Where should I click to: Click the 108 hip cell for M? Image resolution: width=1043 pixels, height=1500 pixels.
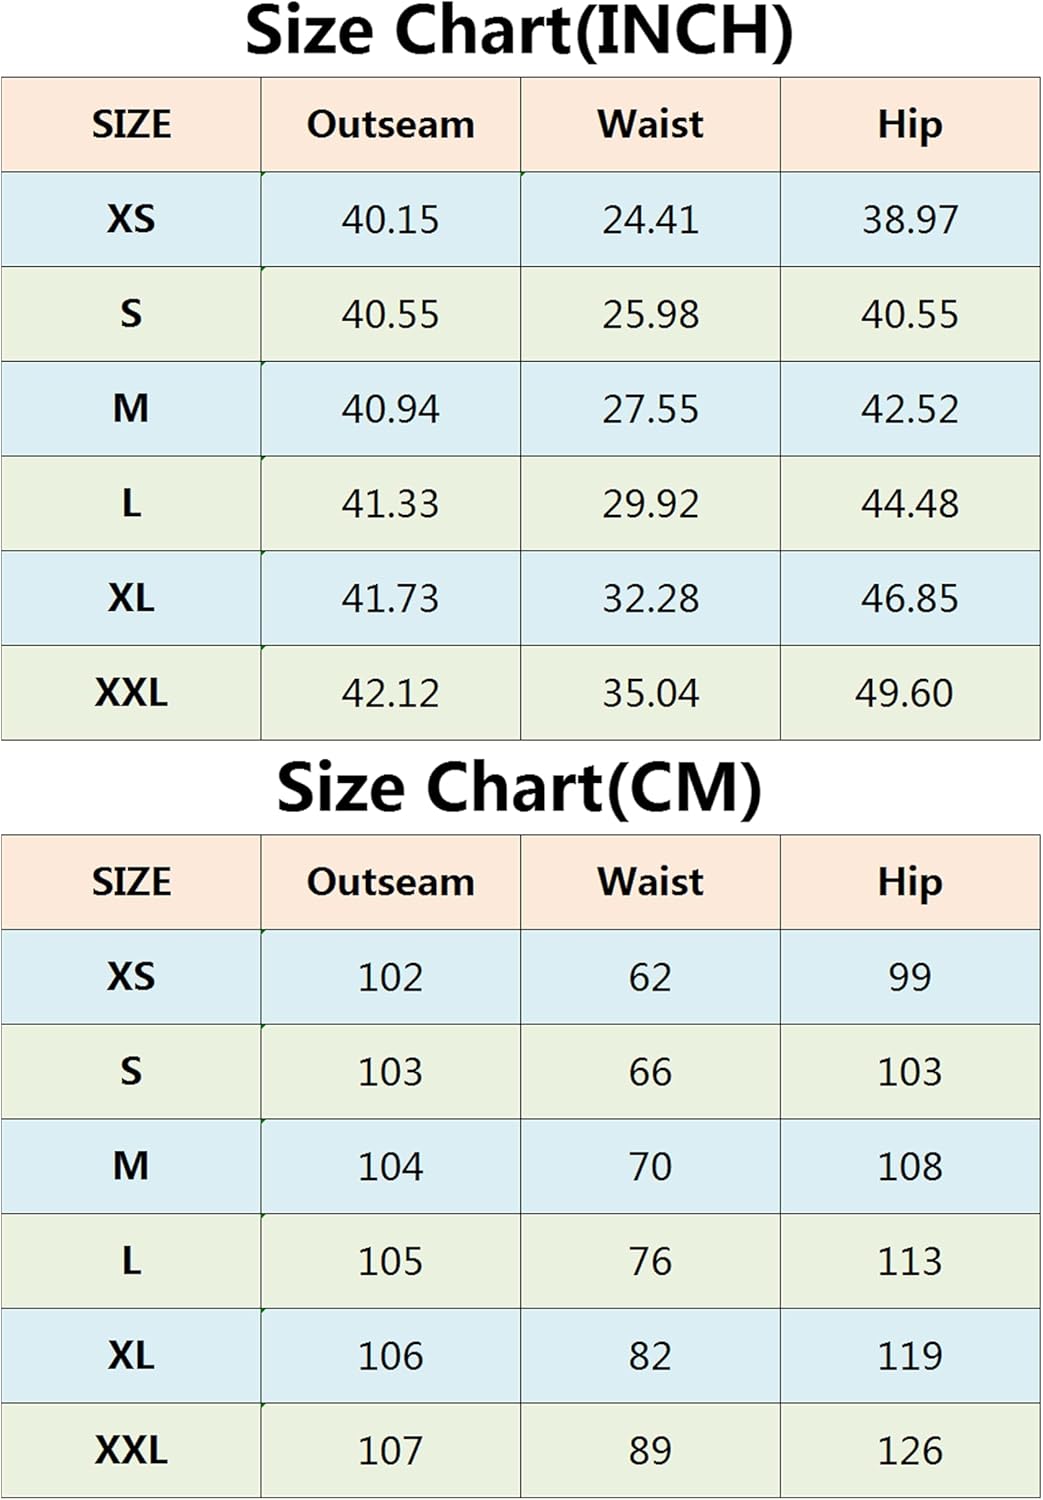pyautogui.click(x=910, y=1166)
